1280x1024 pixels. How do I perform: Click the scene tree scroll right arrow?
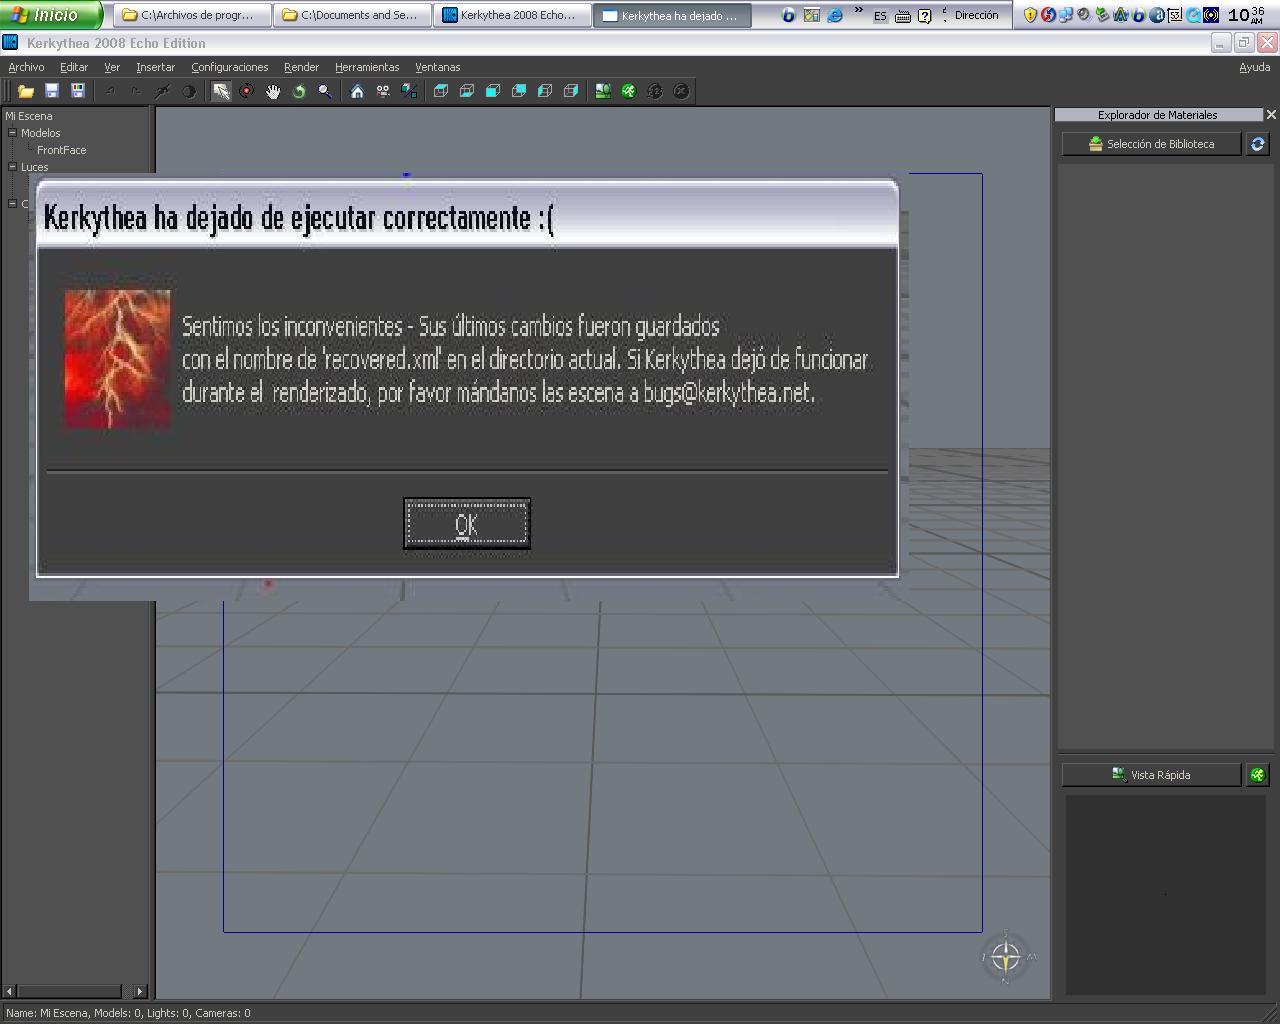[140, 992]
